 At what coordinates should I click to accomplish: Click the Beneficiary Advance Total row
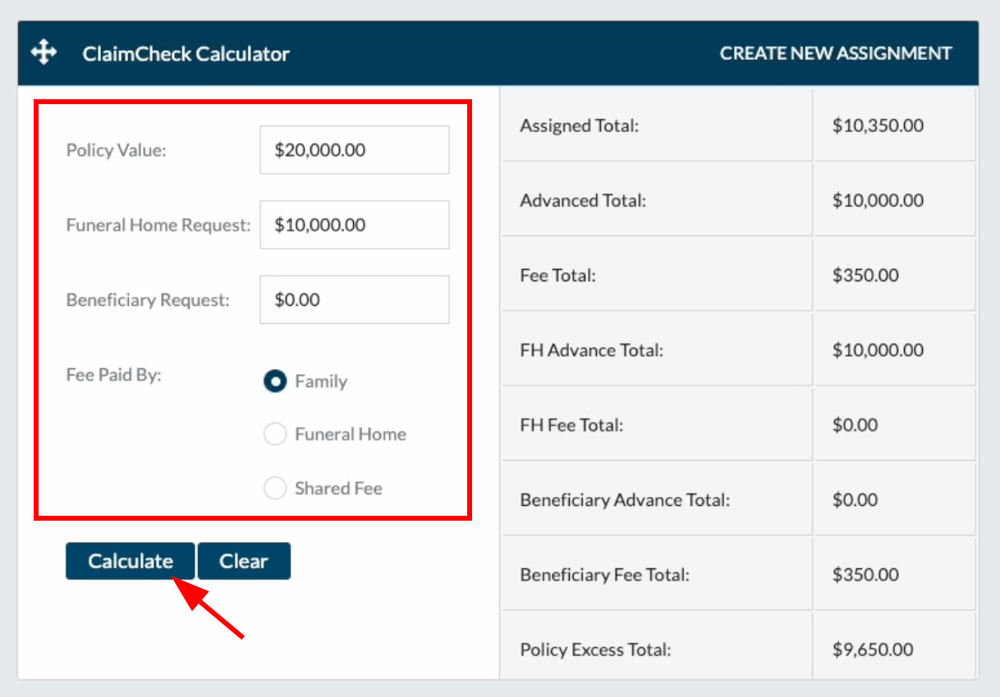pos(656,499)
